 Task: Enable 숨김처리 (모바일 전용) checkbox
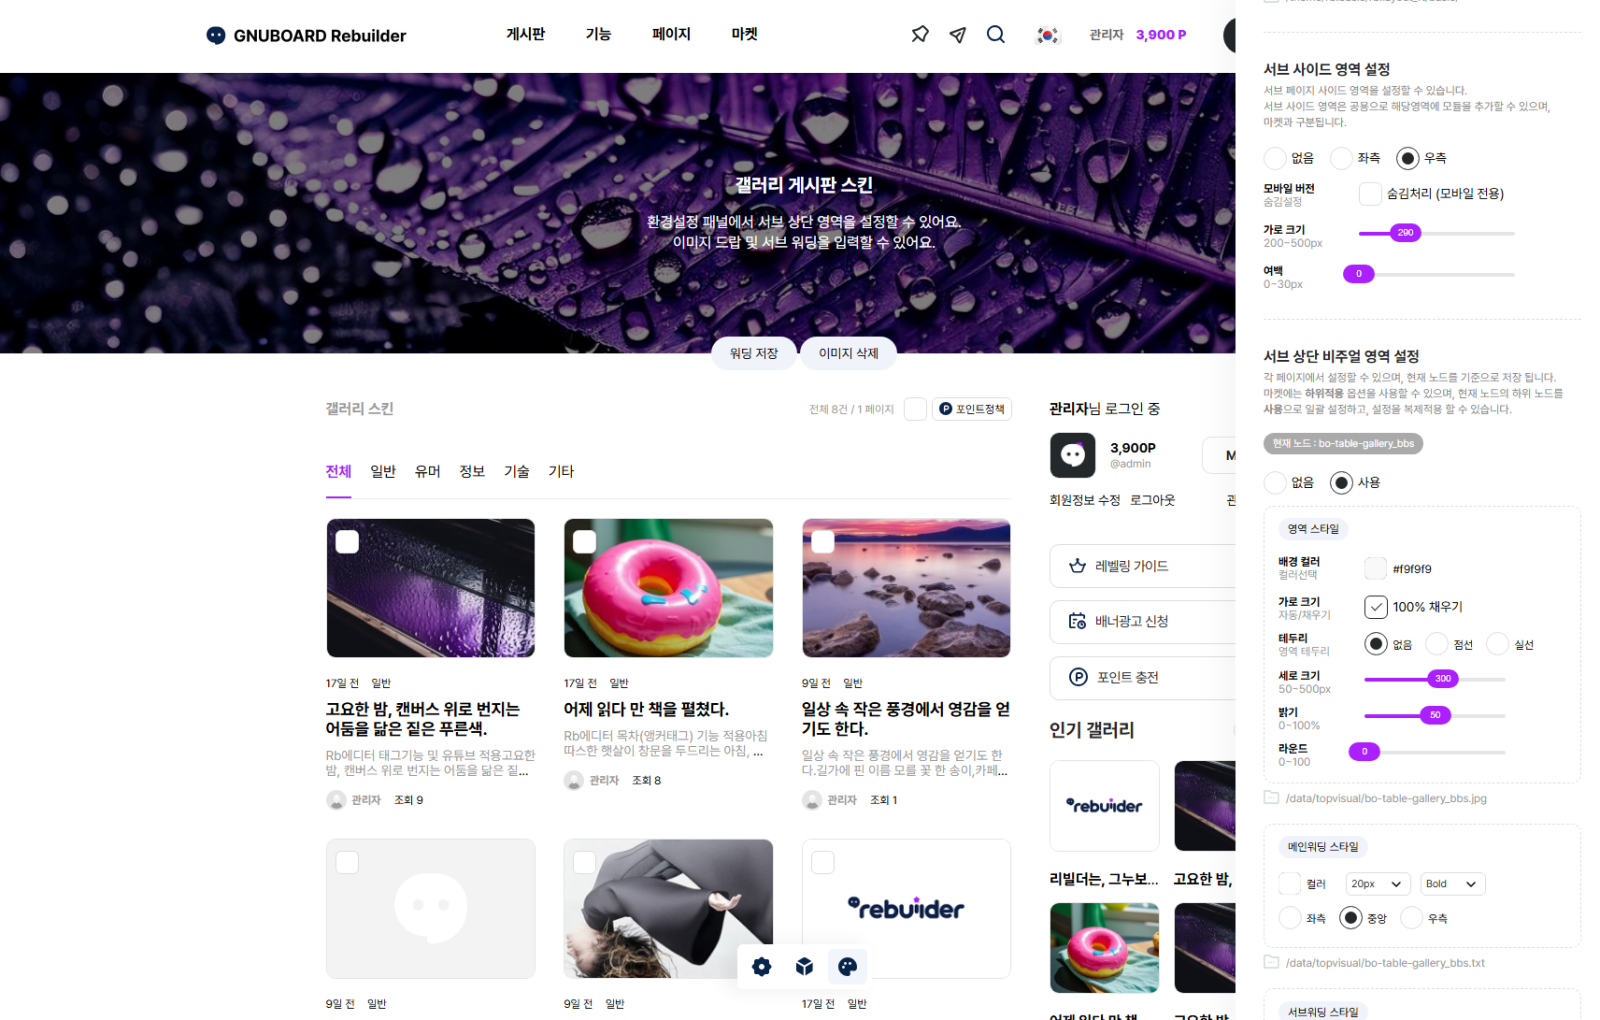click(x=1370, y=194)
